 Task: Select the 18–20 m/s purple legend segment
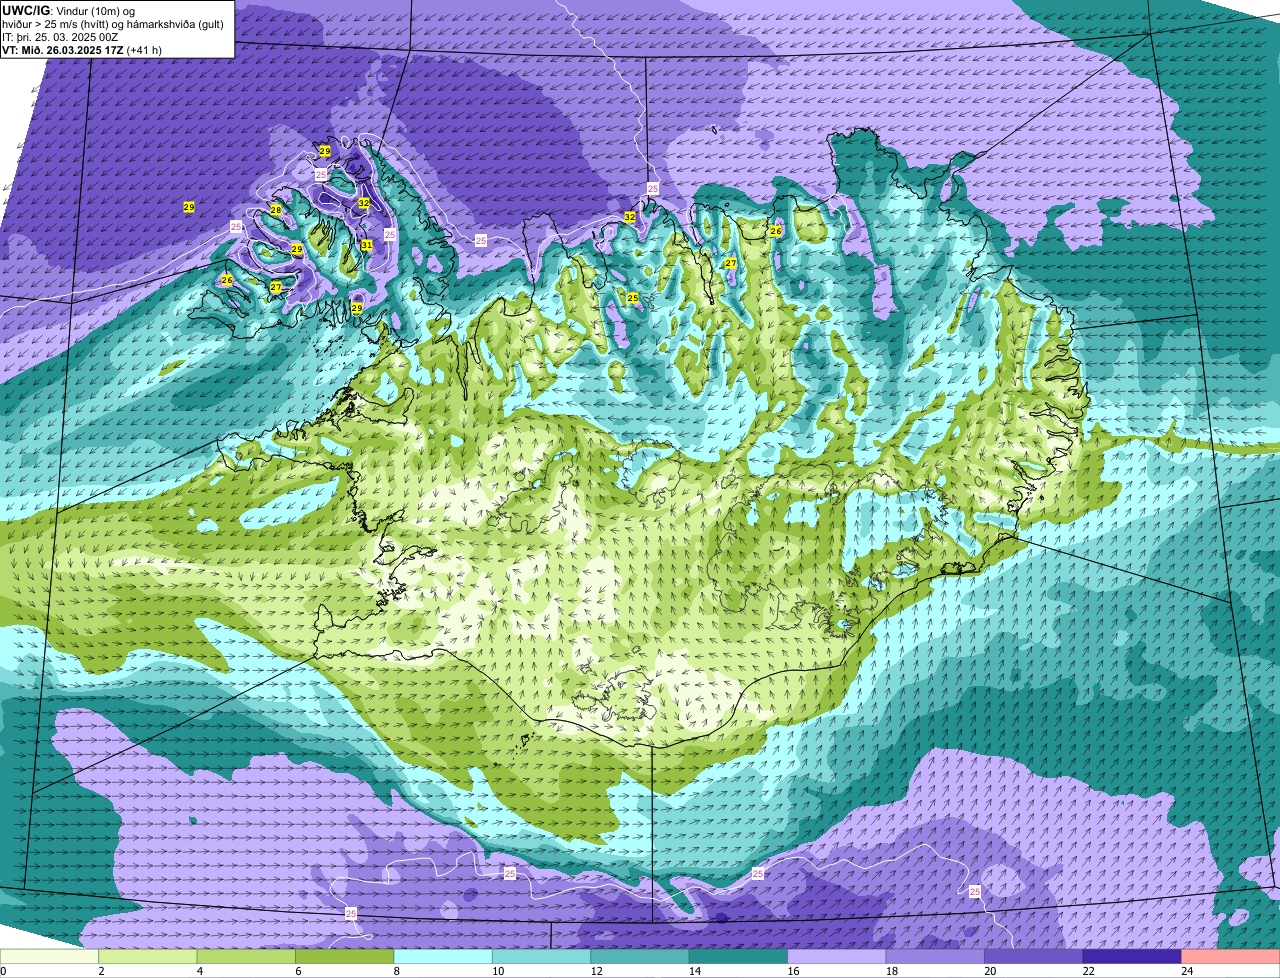click(935, 956)
